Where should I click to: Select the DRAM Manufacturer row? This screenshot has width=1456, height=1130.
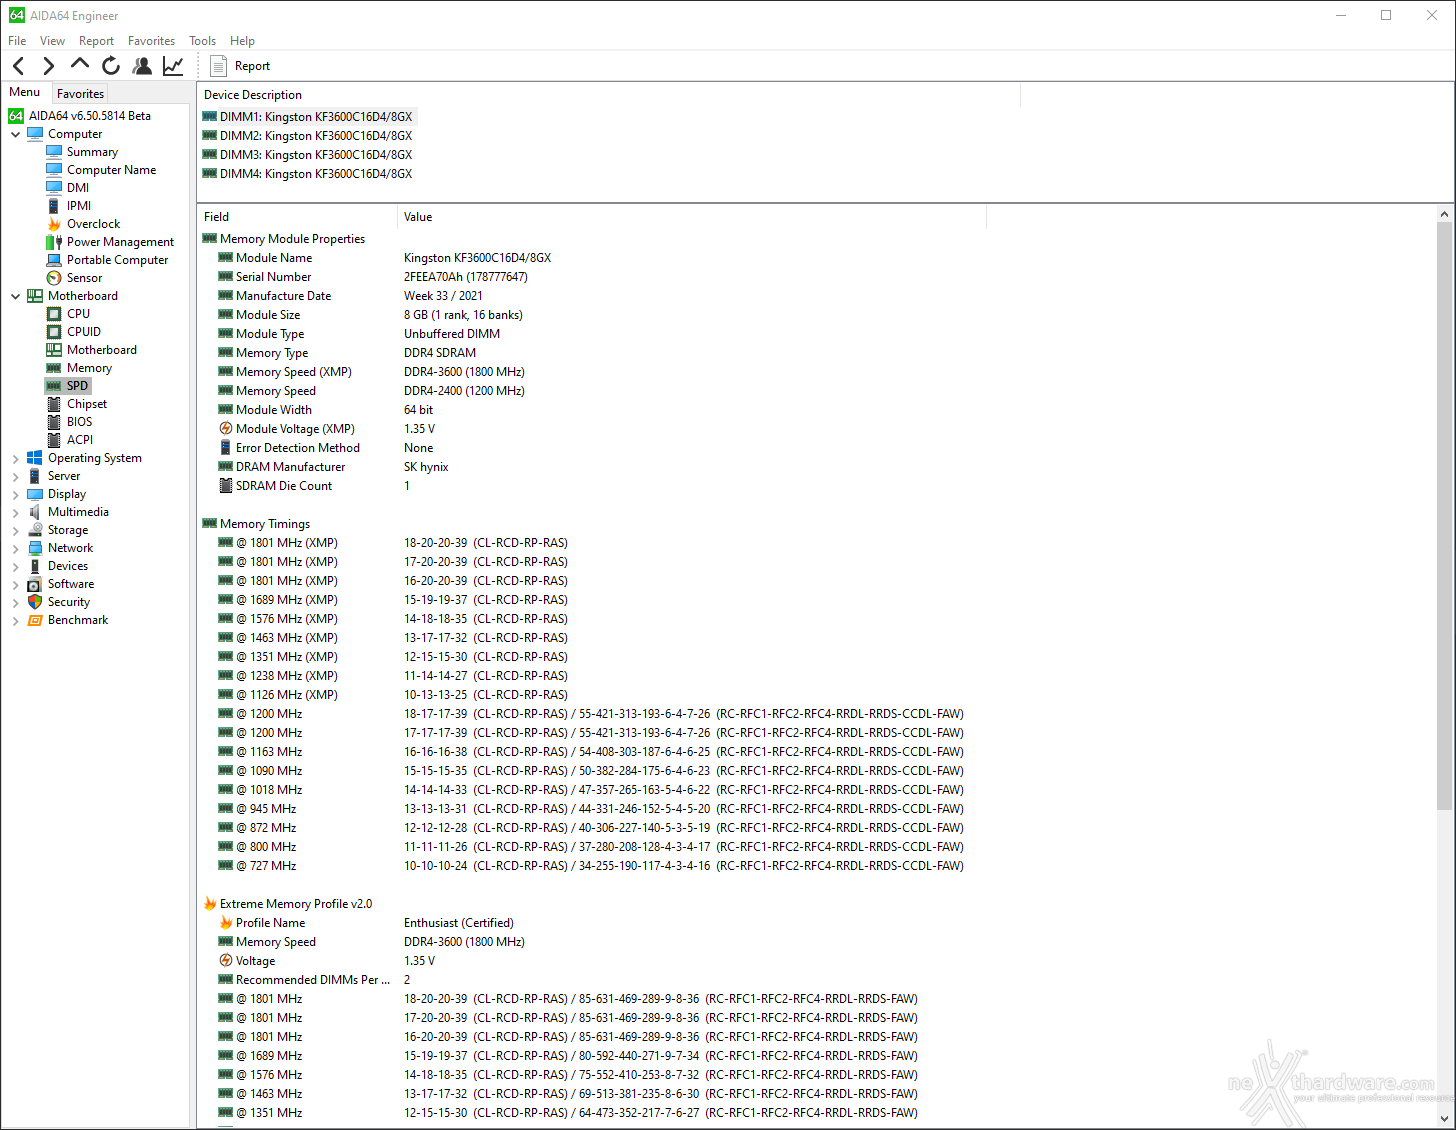(592, 467)
